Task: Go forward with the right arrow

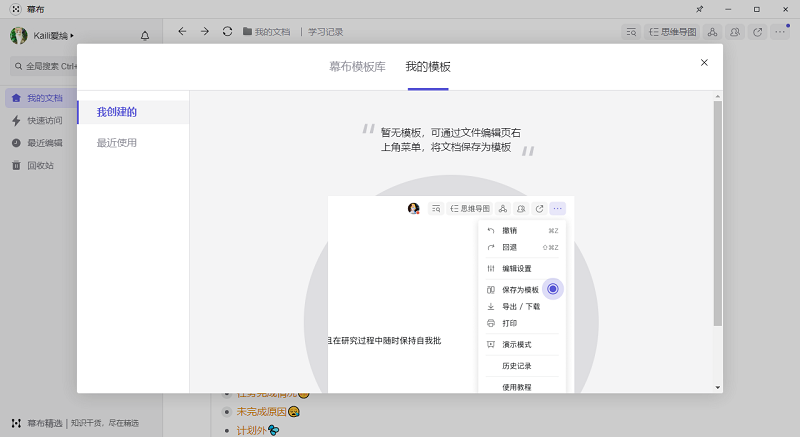Action: [x=205, y=31]
